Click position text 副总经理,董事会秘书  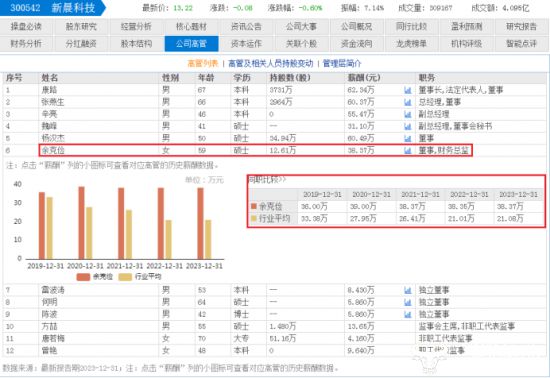point(455,126)
